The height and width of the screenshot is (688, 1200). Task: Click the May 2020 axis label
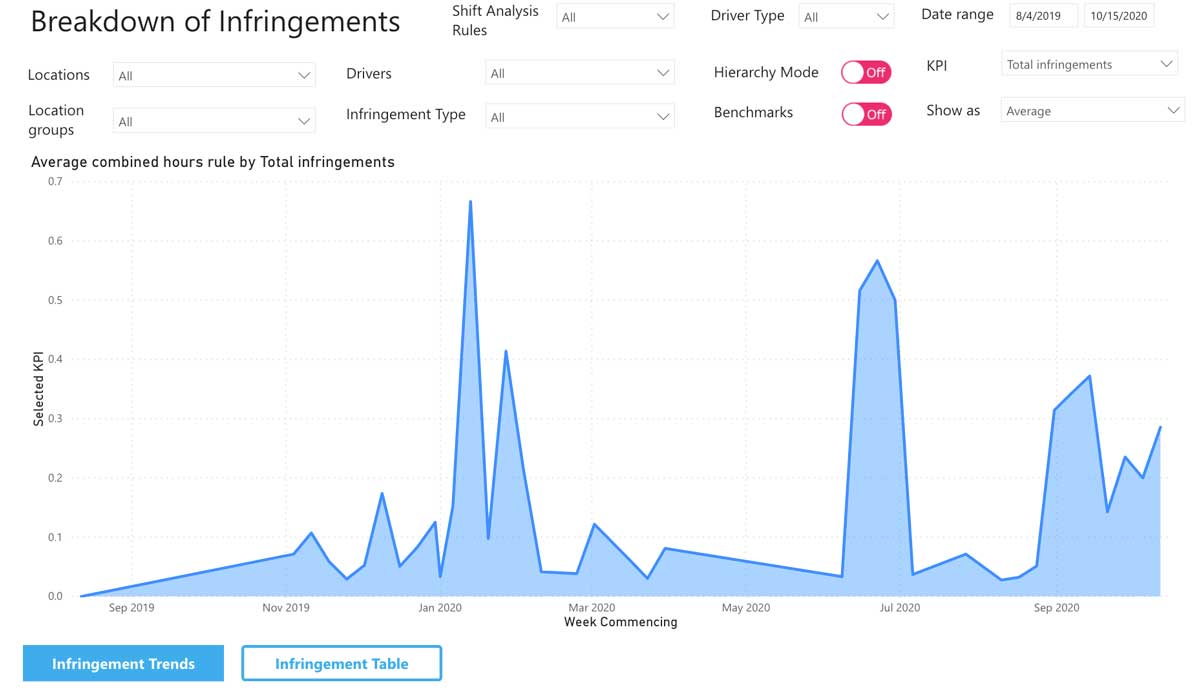(746, 607)
